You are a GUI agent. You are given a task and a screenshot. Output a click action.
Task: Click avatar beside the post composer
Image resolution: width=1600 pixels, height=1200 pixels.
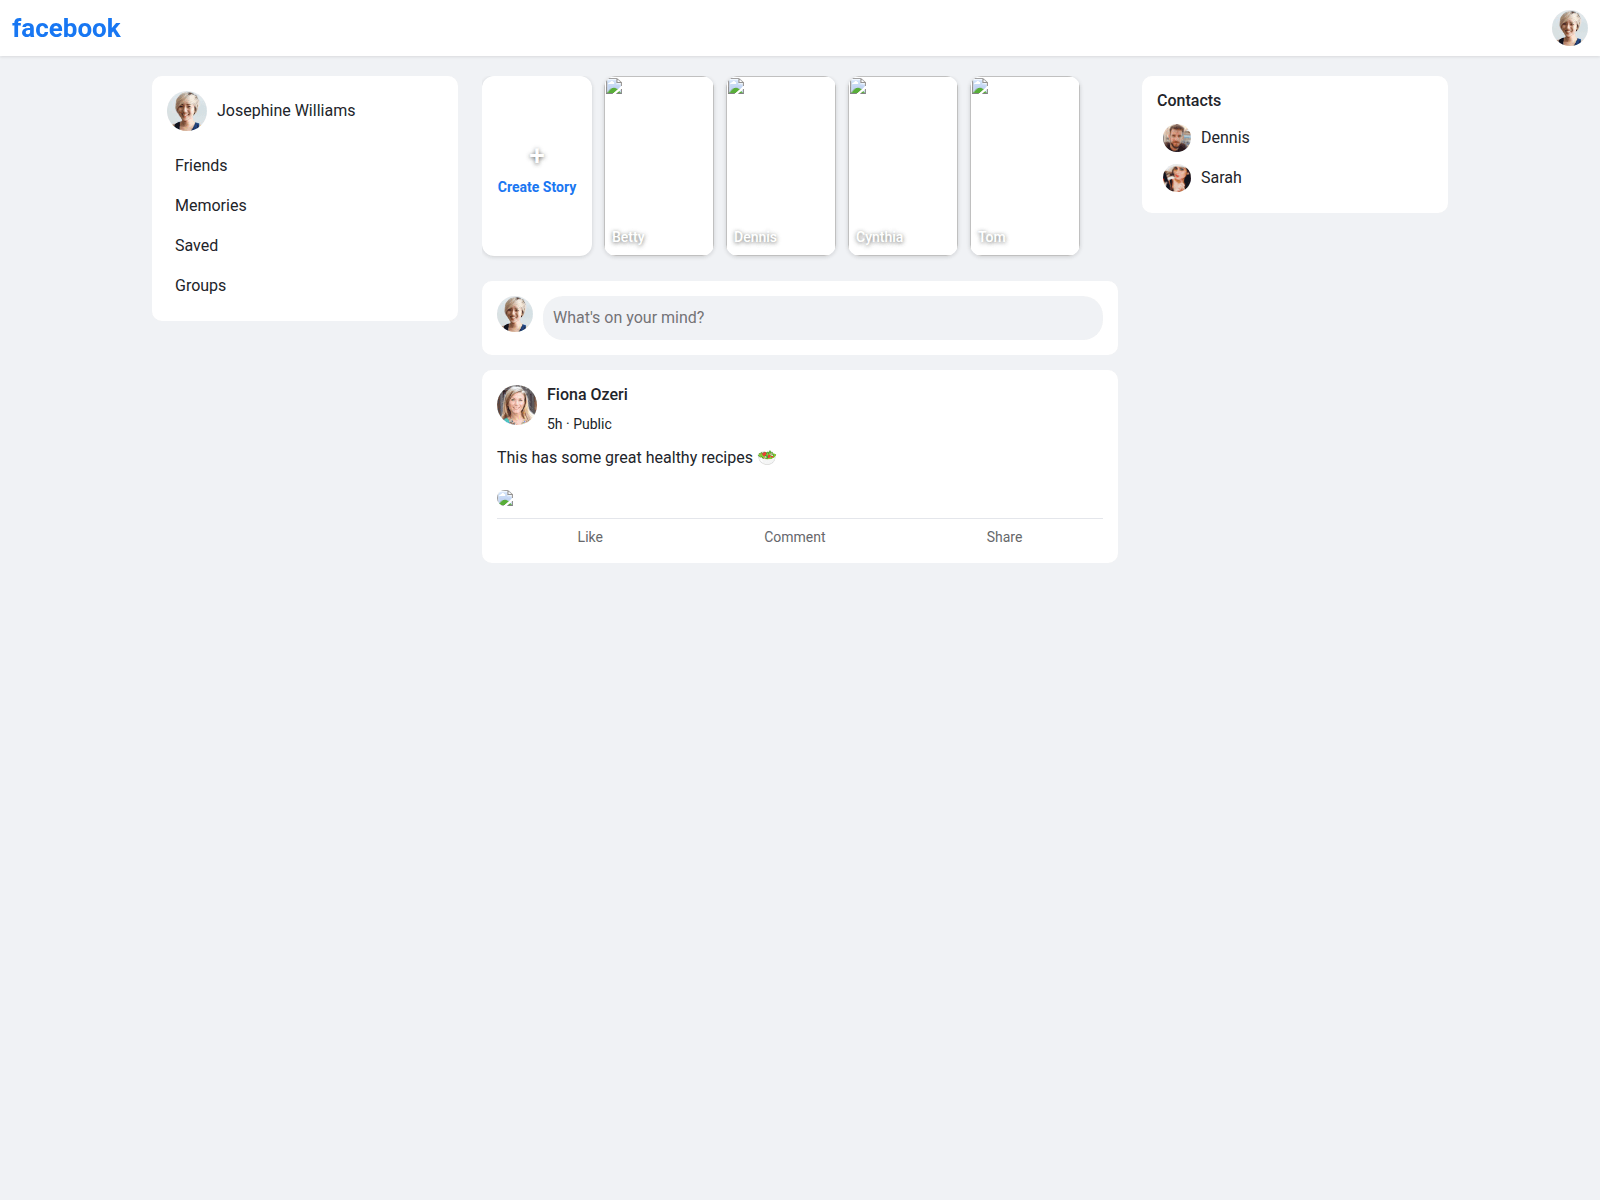[x=515, y=314]
